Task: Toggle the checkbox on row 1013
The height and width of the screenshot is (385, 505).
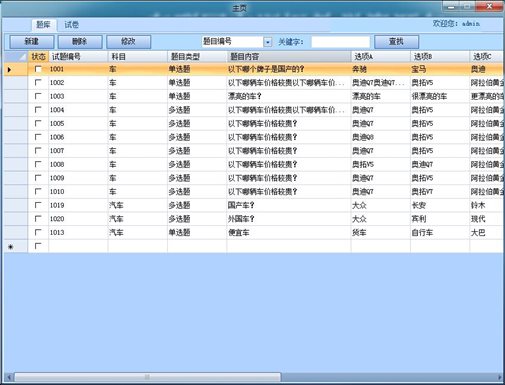Action: click(38, 232)
